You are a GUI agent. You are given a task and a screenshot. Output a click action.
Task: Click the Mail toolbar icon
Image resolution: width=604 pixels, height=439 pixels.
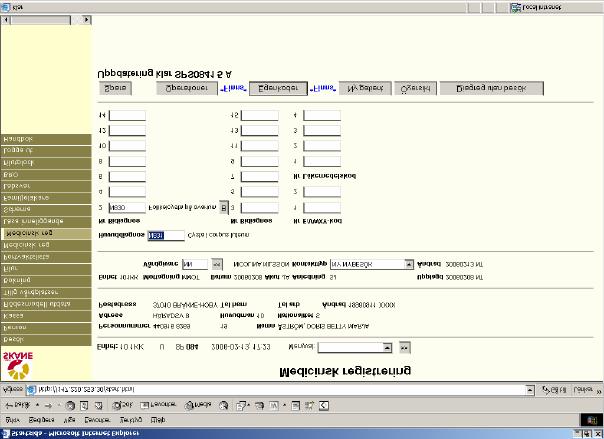pyautogui.click(x=241, y=405)
